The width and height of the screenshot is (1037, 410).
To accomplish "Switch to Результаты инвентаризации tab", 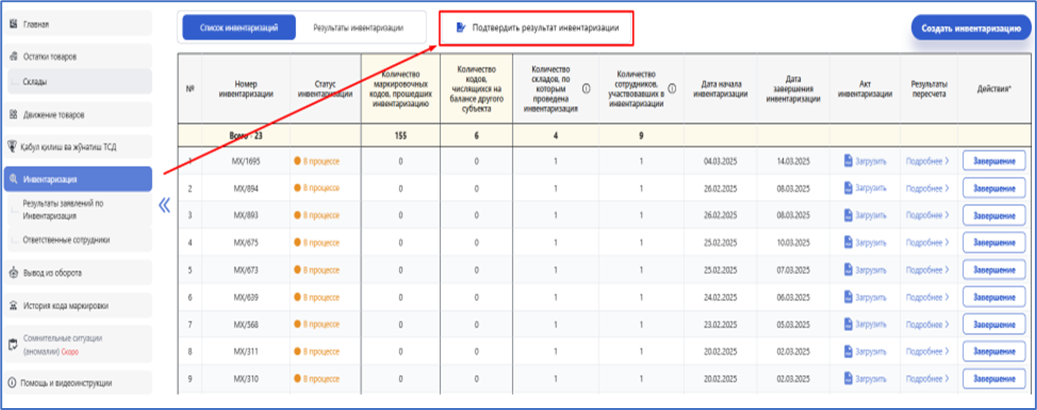I will click(358, 28).
